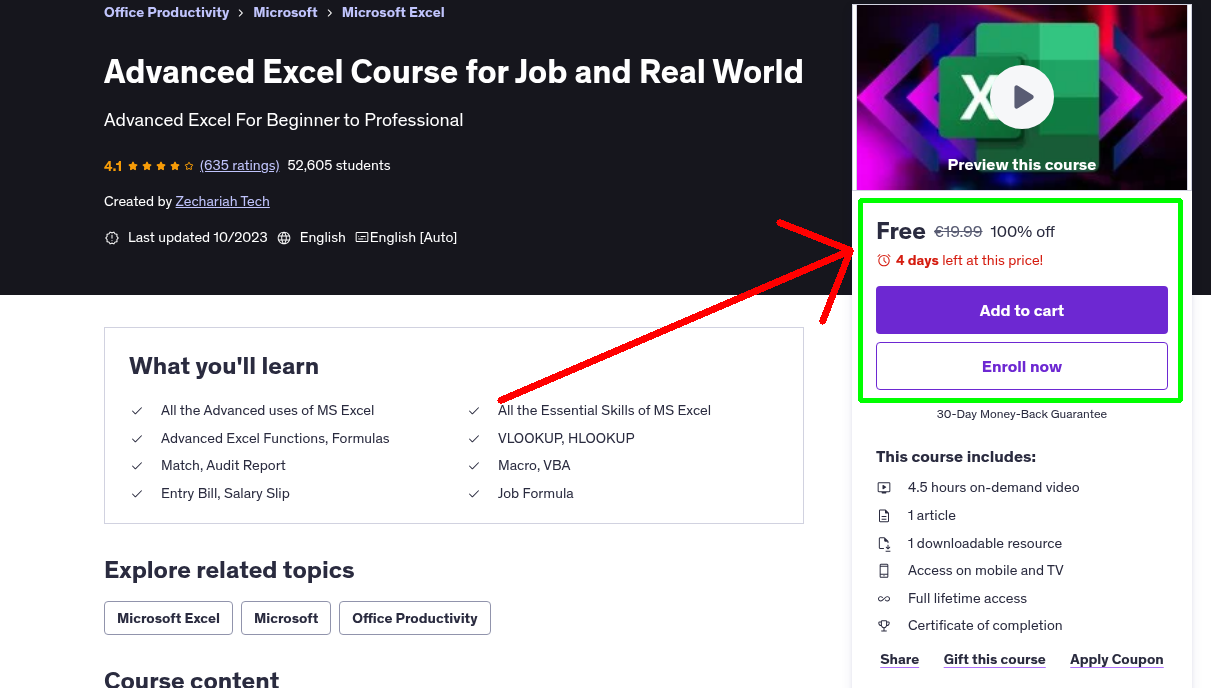This screenshot has width=1211, height=688.
Task: Click the downloadable resource icon
Action: coord(884,544)
